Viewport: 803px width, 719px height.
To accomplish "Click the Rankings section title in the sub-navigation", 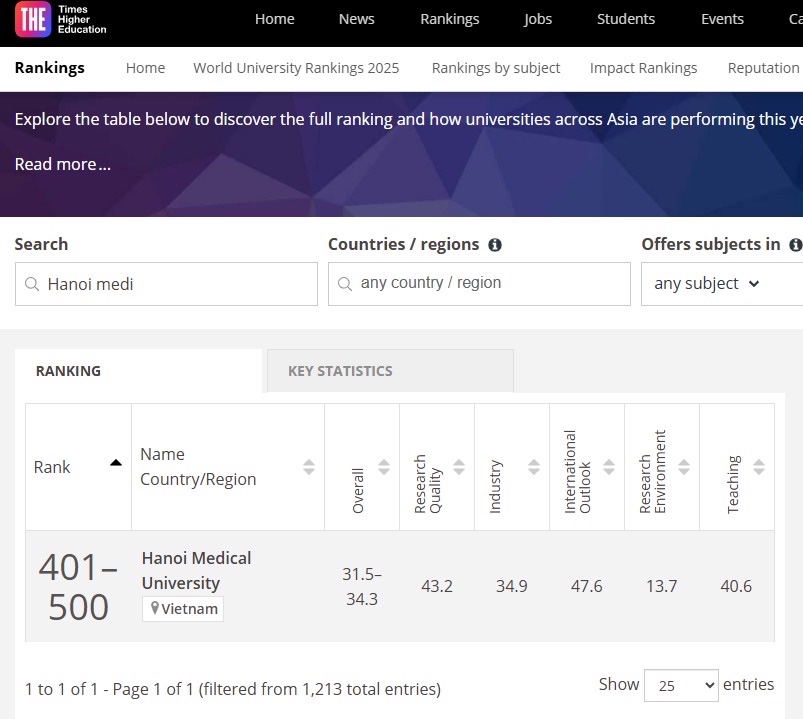I will click(x=50, y=68).
